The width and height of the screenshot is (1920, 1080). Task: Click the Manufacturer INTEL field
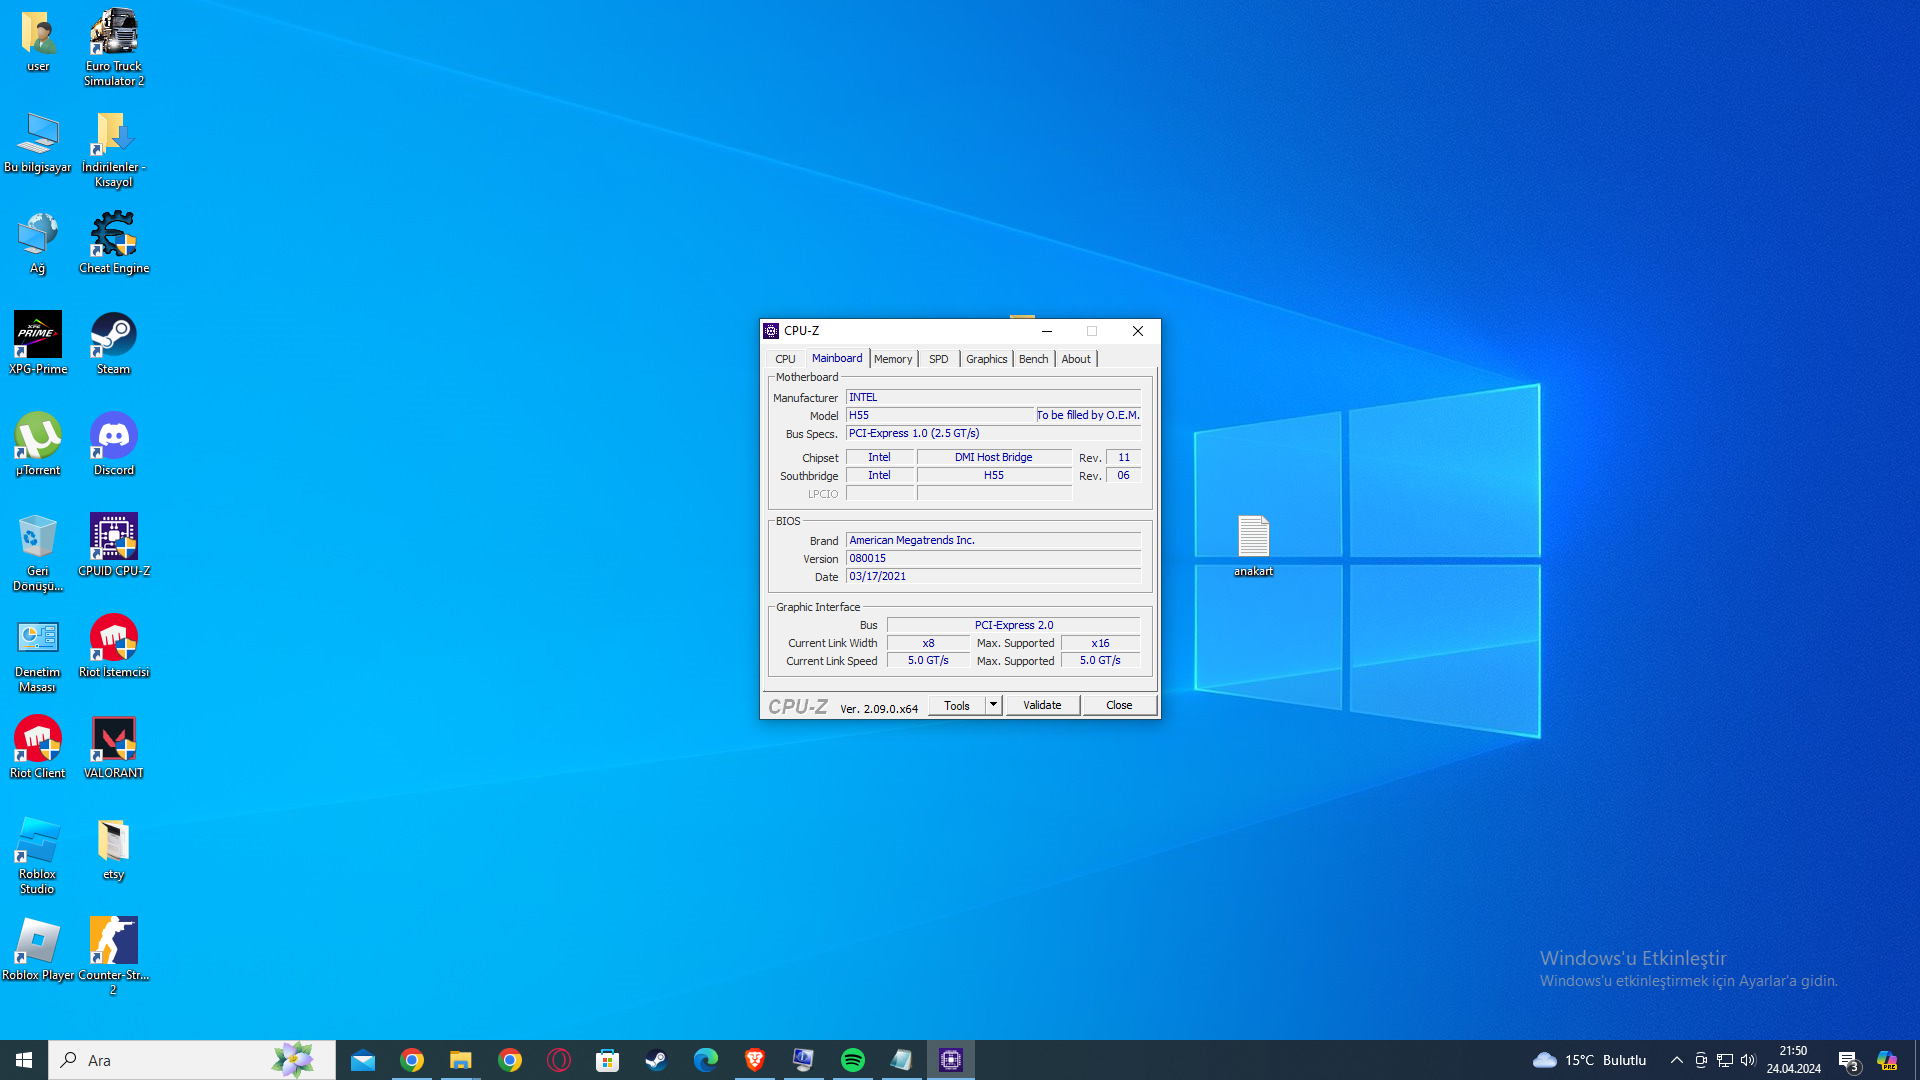pos(993,397)
